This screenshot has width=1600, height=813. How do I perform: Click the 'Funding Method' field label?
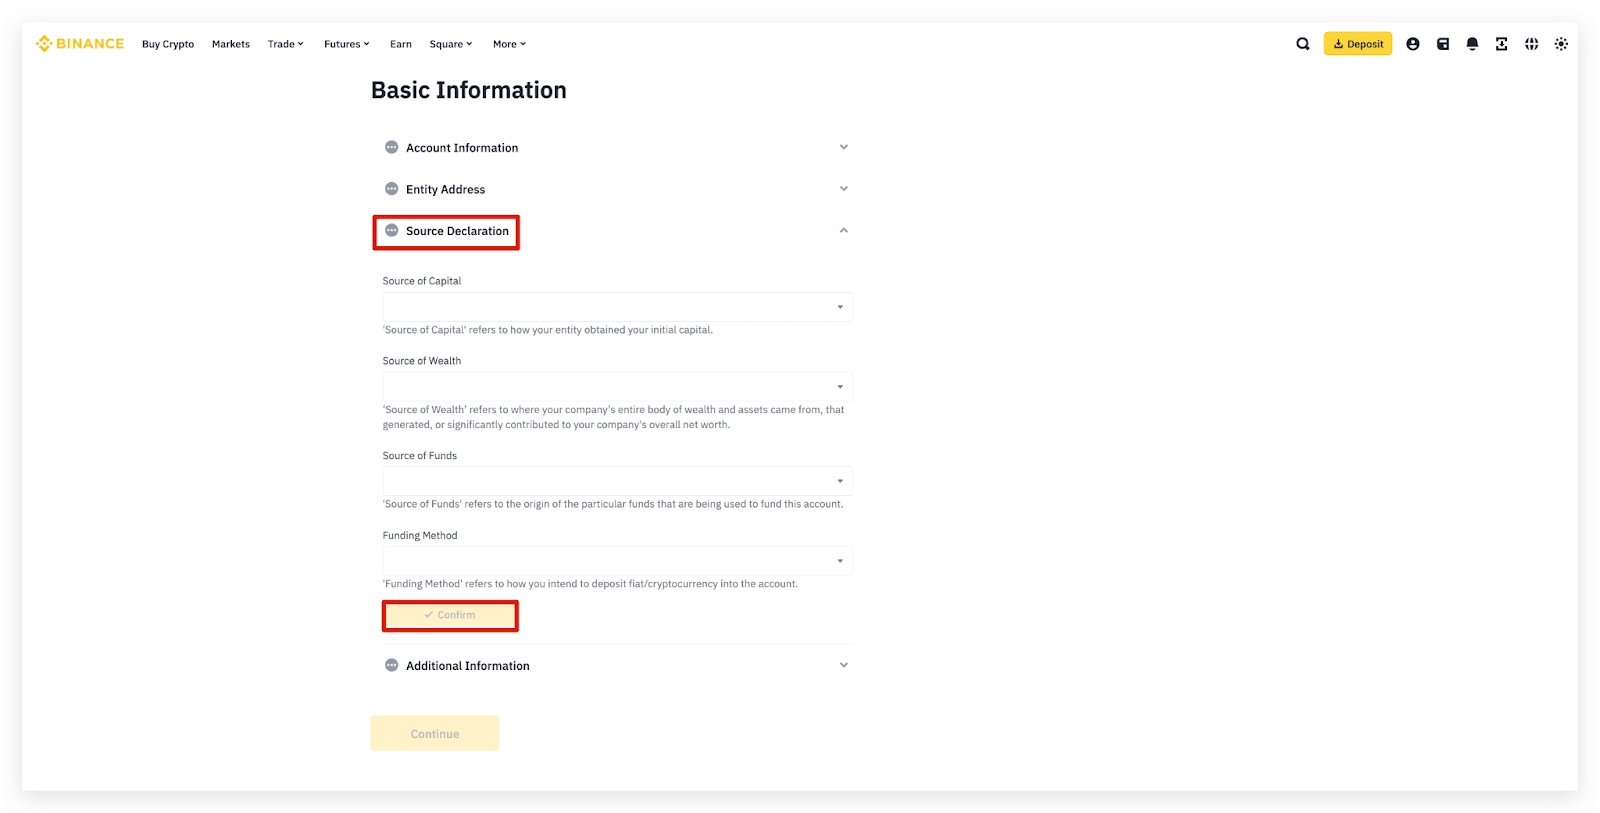(x=420, y=536)
